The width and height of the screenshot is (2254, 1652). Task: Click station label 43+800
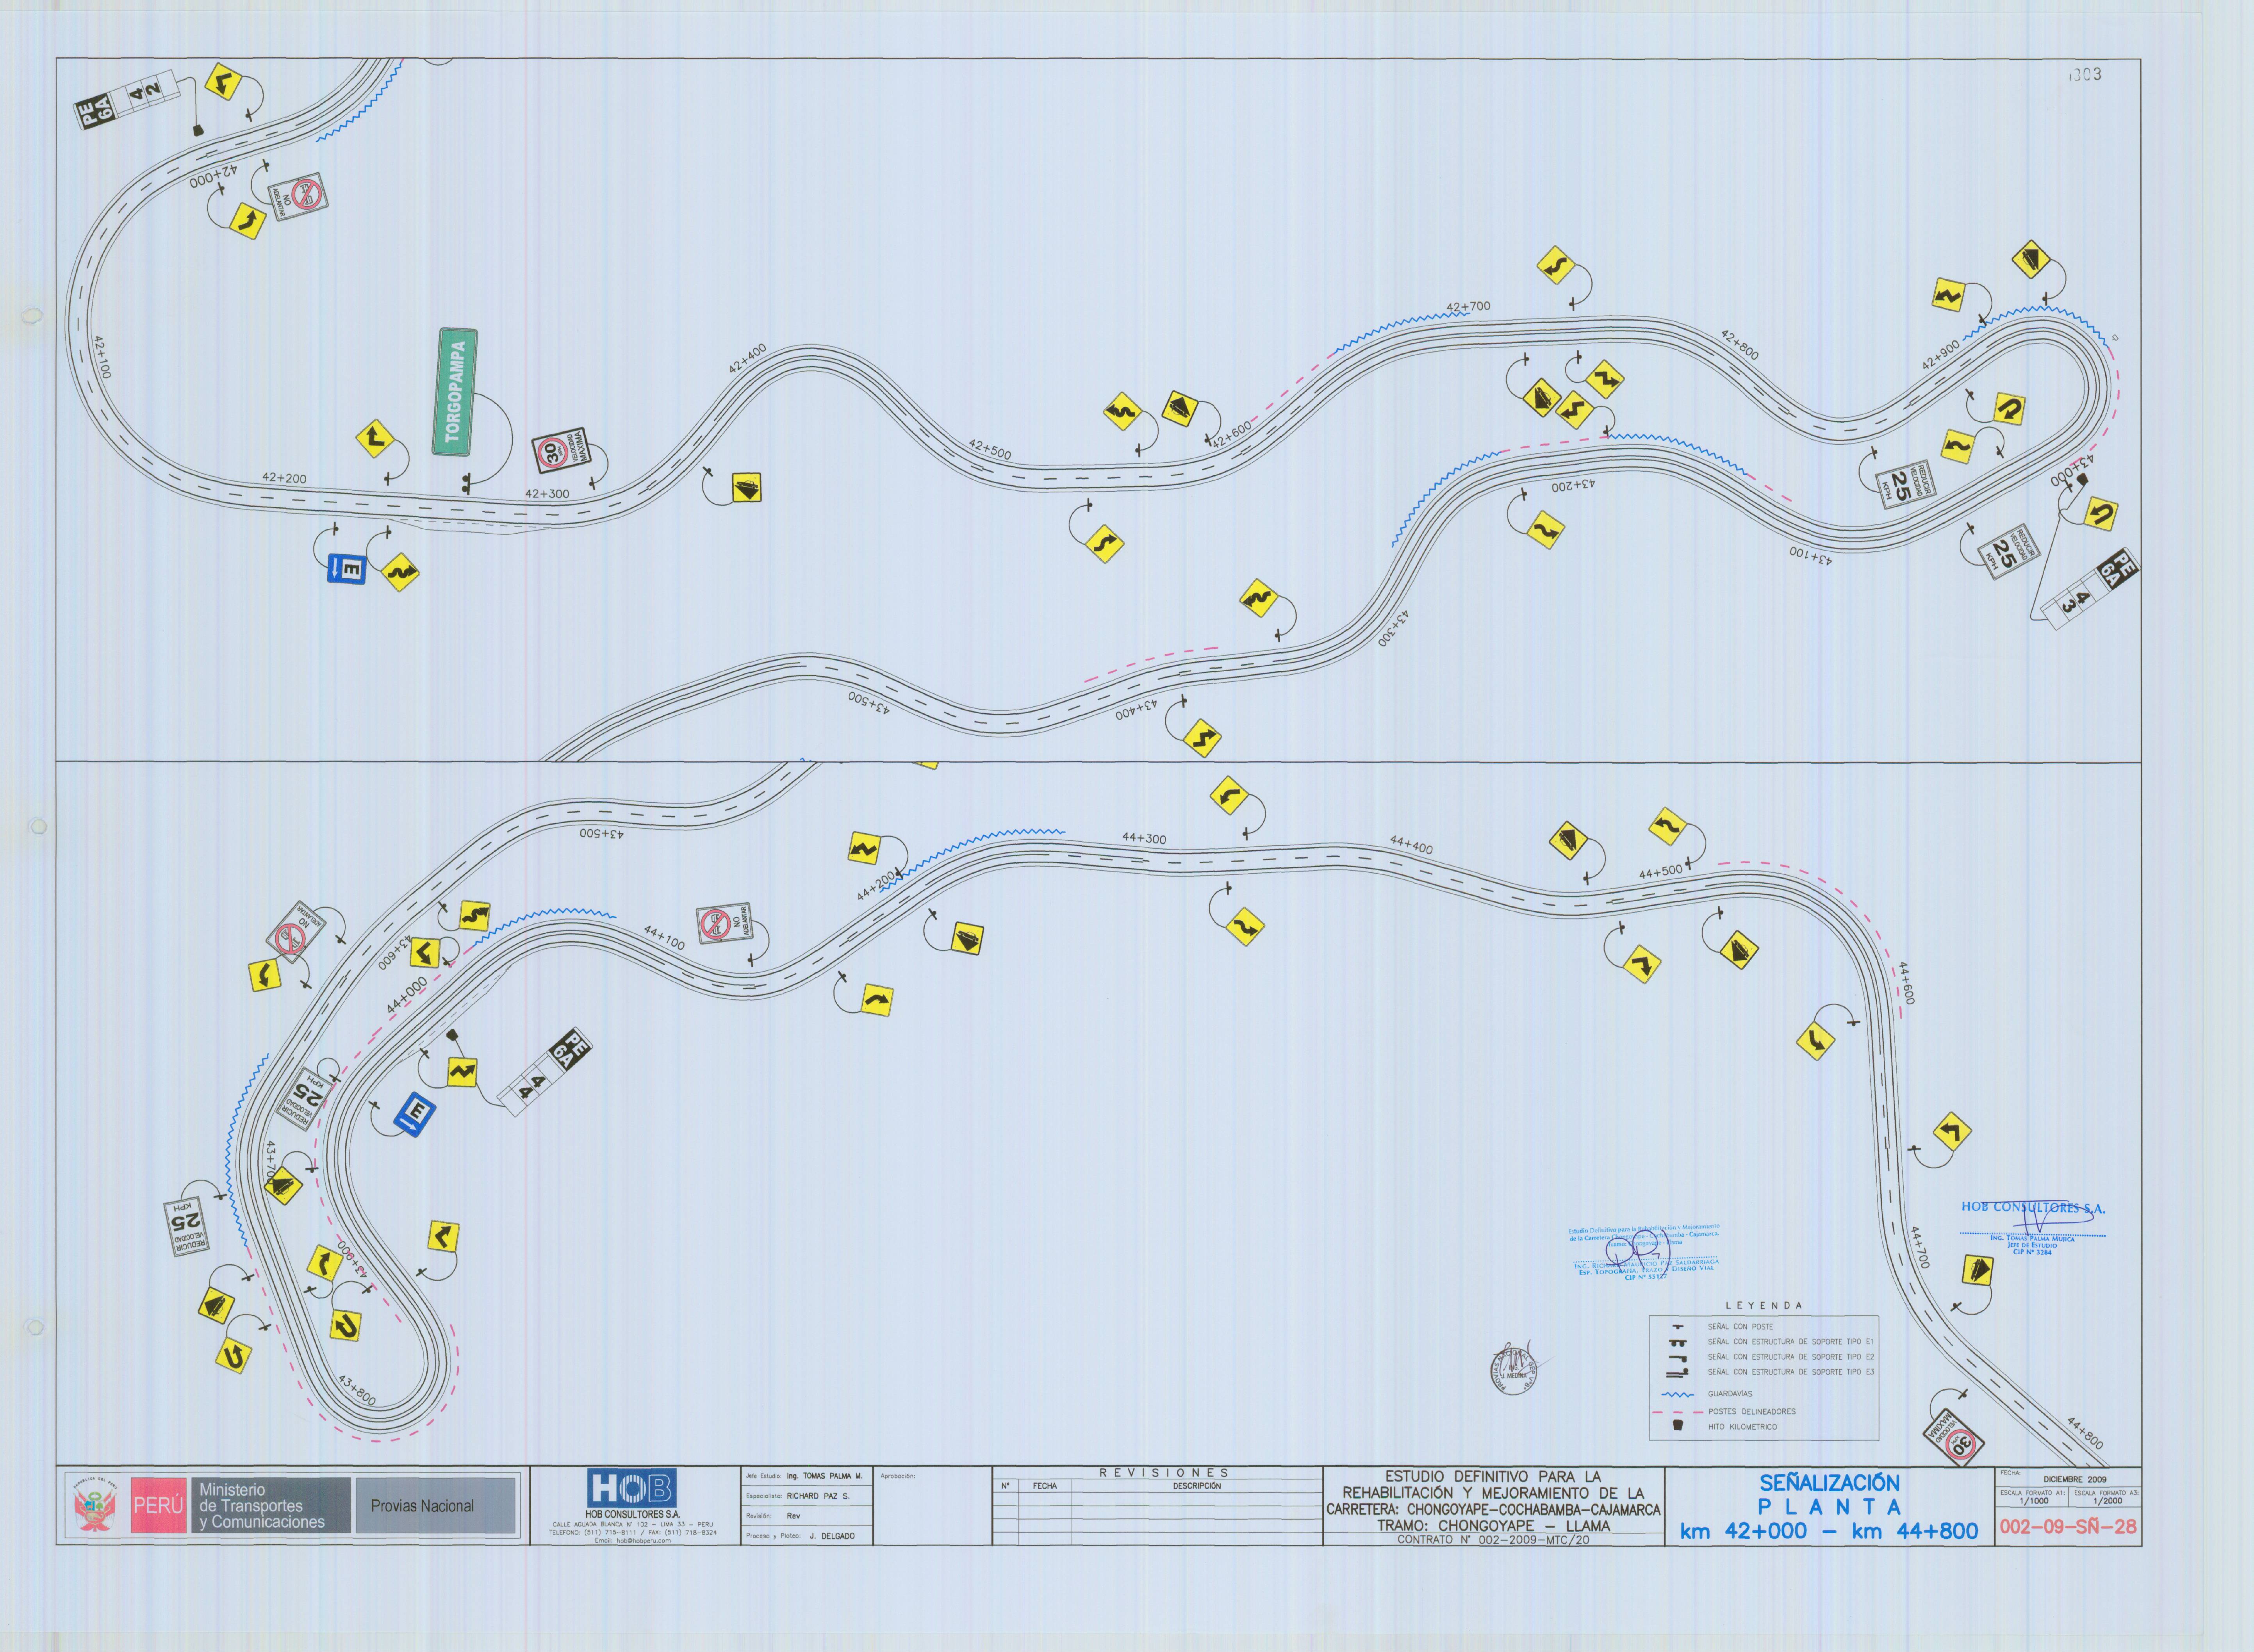[x=357, y=1390]
